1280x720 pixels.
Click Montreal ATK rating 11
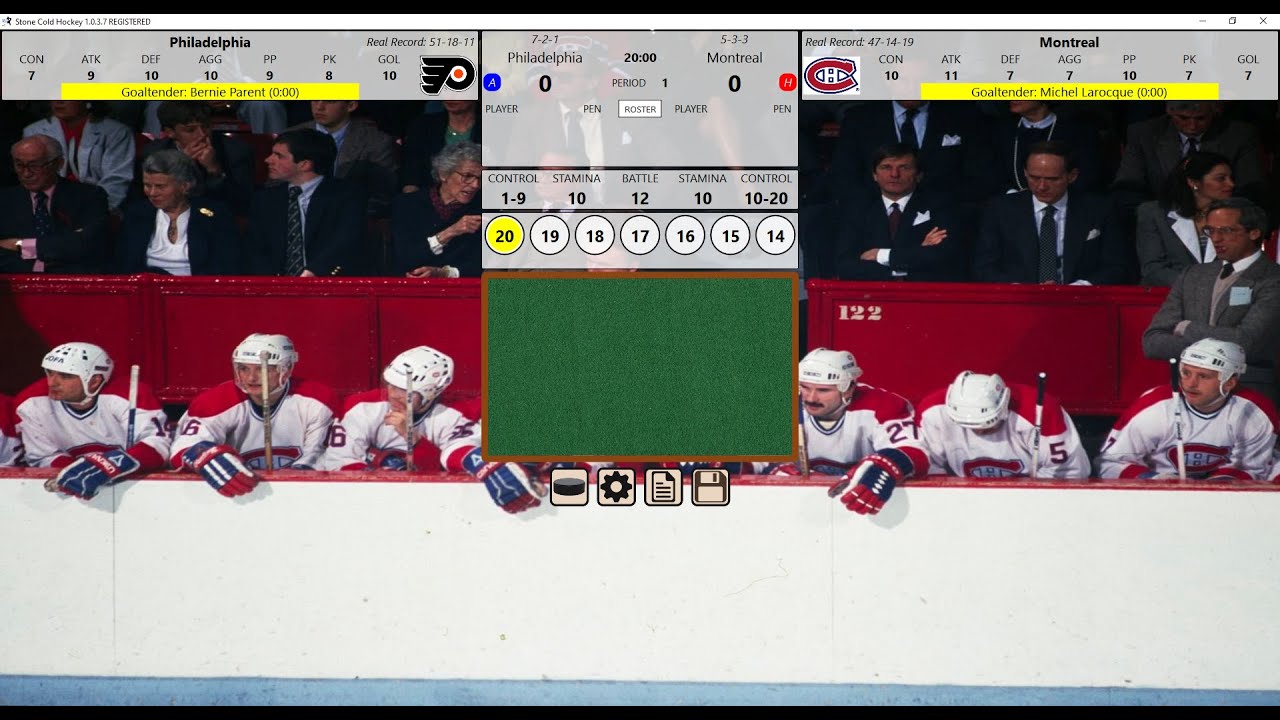[x=950, y=75]
